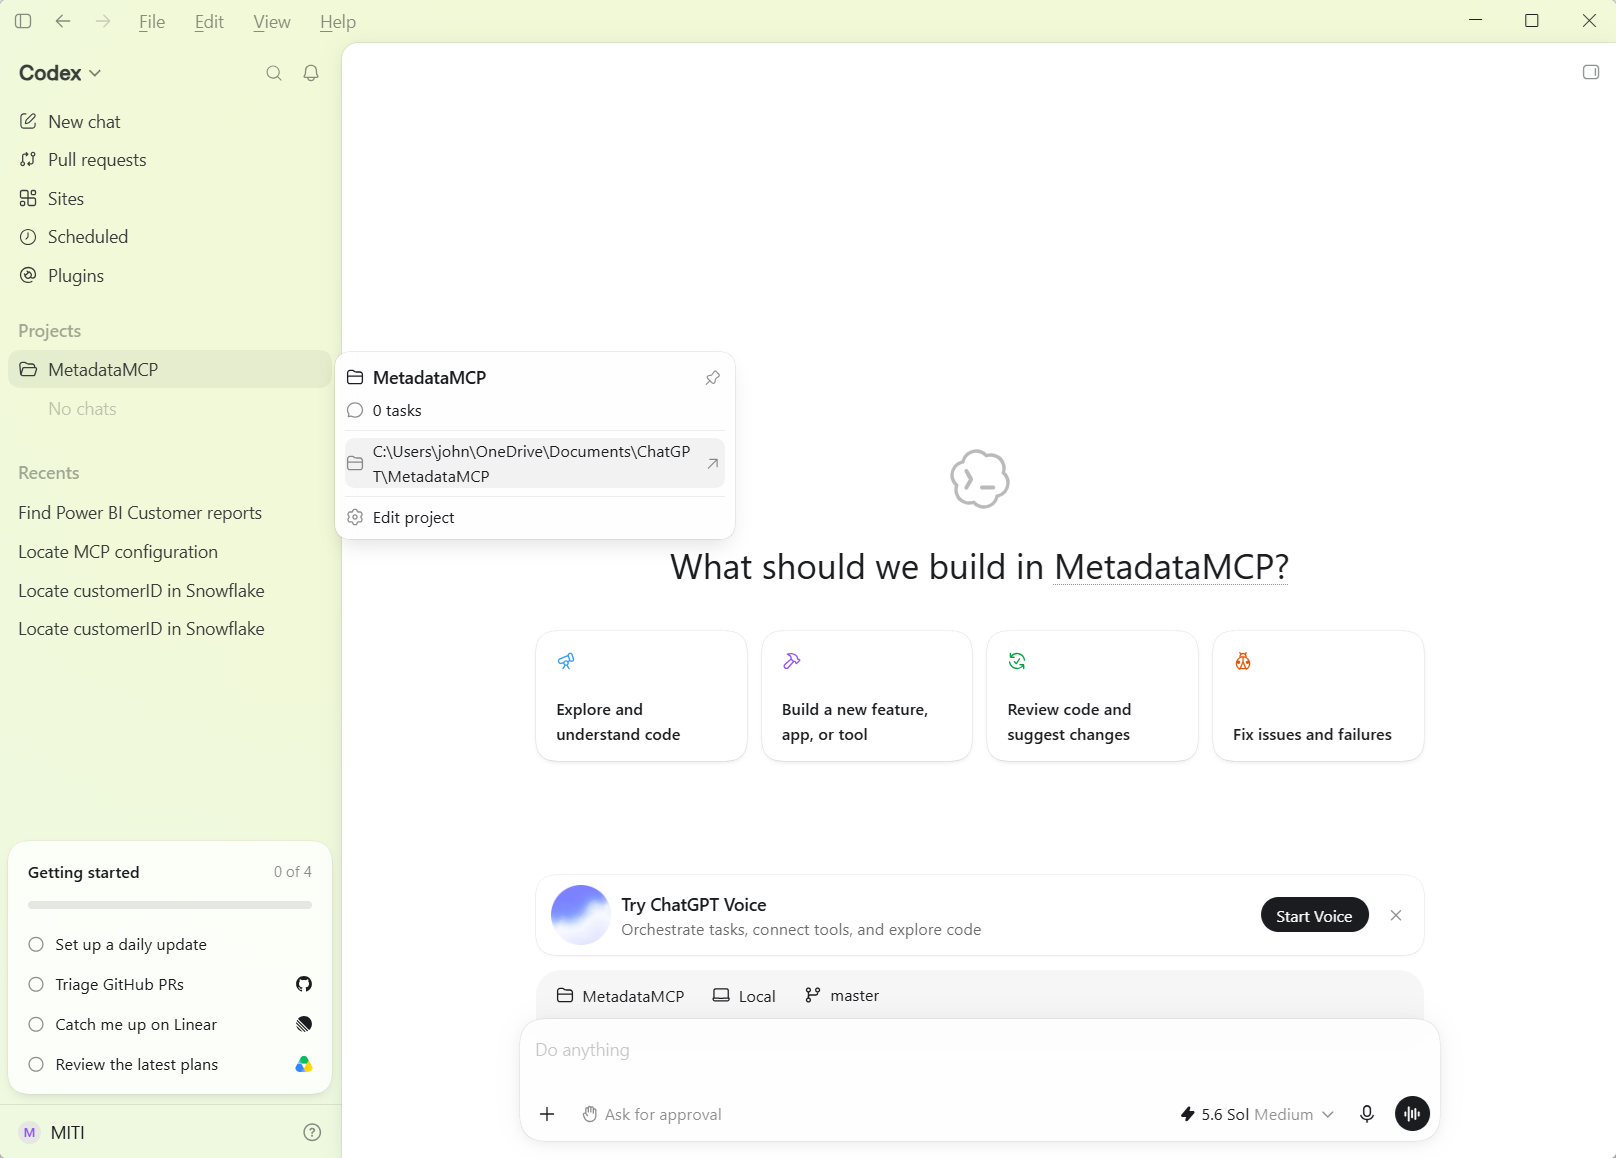Click the Drive icon beside Review latest plans
The image size is (1616, 1158).
[304, 1064]
